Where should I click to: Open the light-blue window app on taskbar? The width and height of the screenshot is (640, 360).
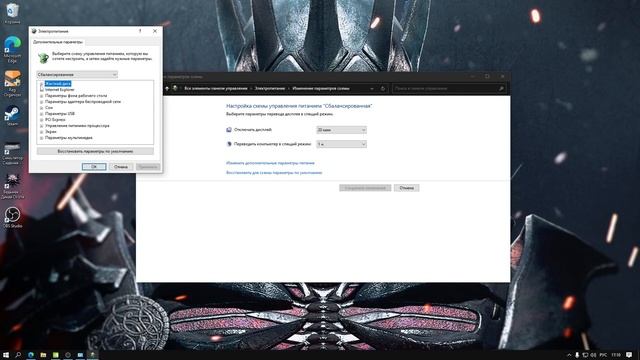[80, 355]
